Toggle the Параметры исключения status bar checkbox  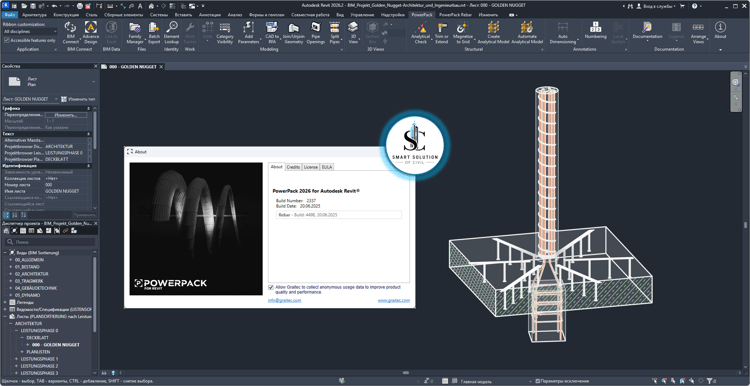click(x=538, y=381)
